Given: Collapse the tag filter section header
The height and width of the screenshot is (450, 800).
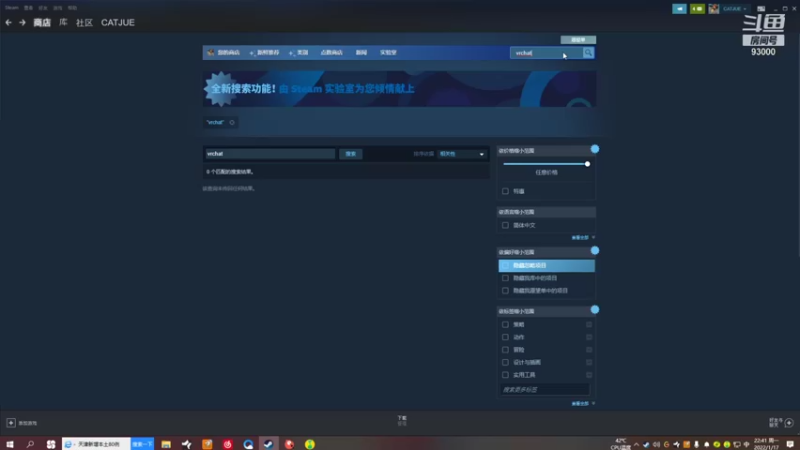Looking at the screenshot, I should coord(546,311).
